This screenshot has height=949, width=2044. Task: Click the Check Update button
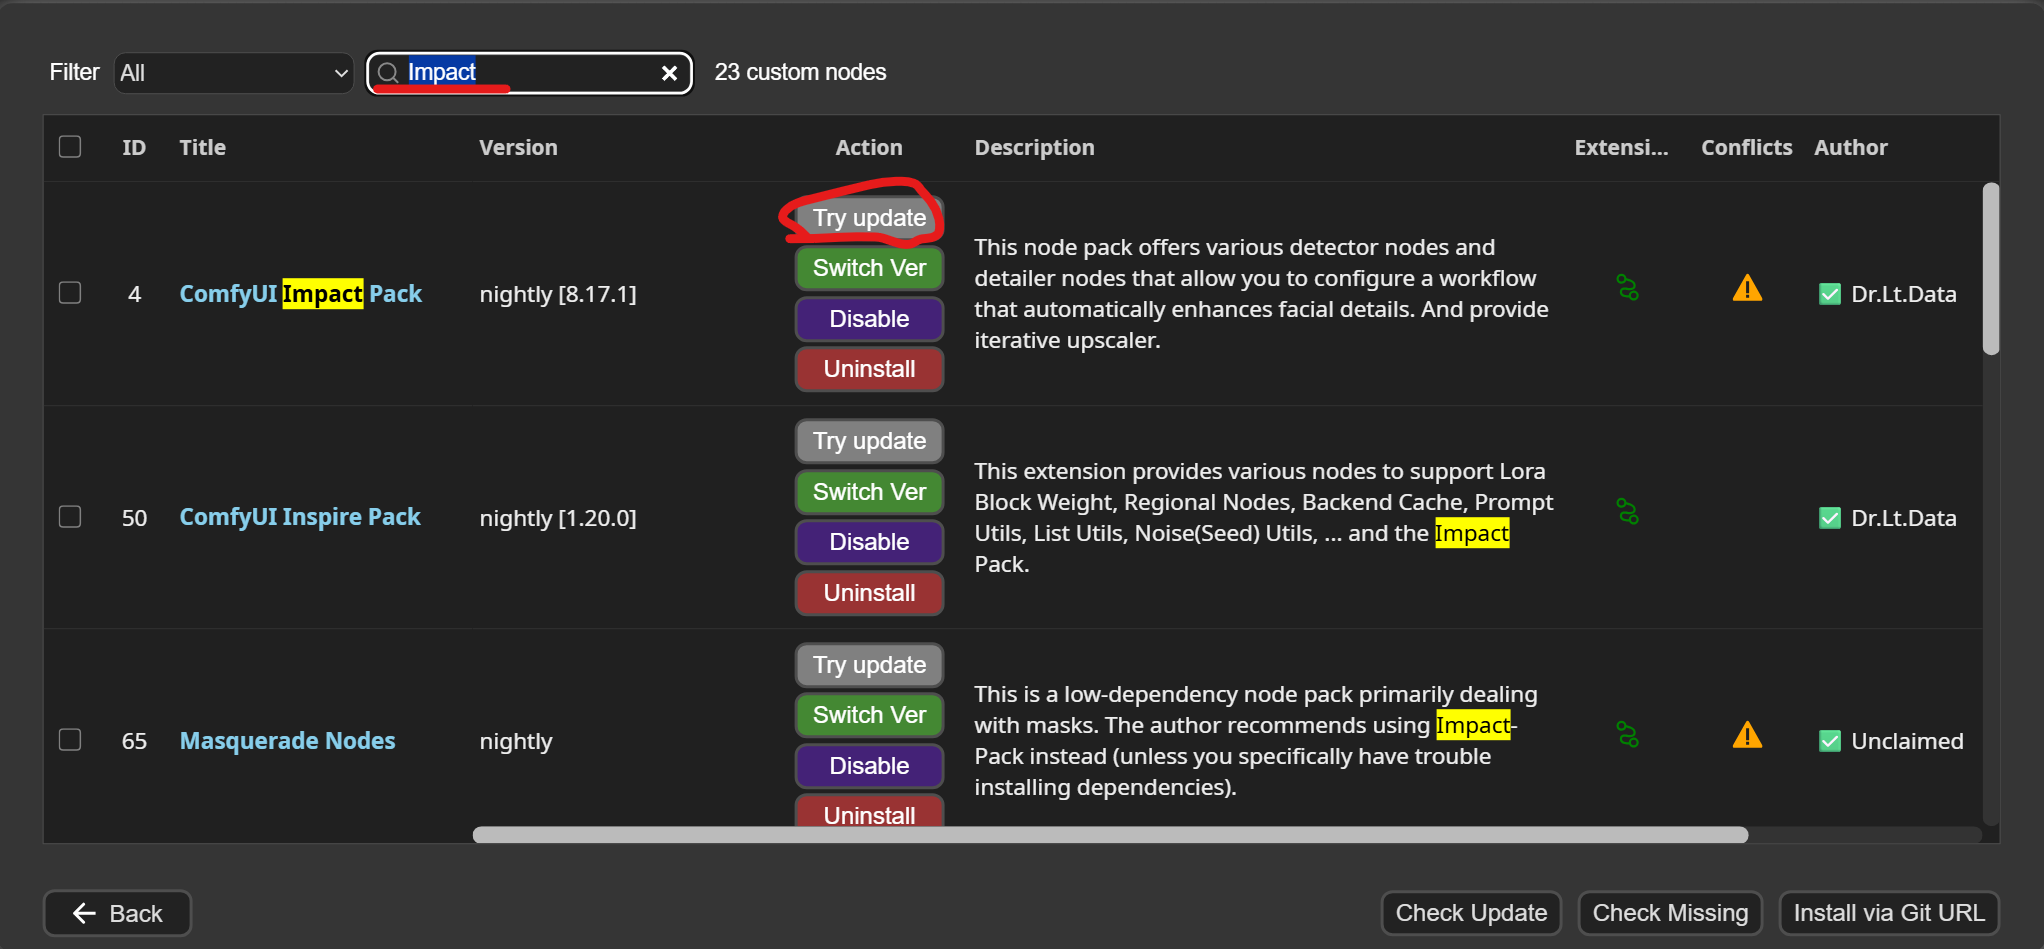1471,913
